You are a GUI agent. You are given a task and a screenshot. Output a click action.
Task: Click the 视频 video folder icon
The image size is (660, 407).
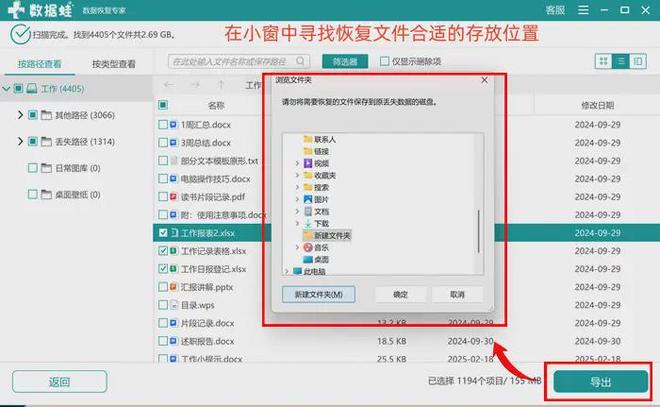click(x=308, y=163)
